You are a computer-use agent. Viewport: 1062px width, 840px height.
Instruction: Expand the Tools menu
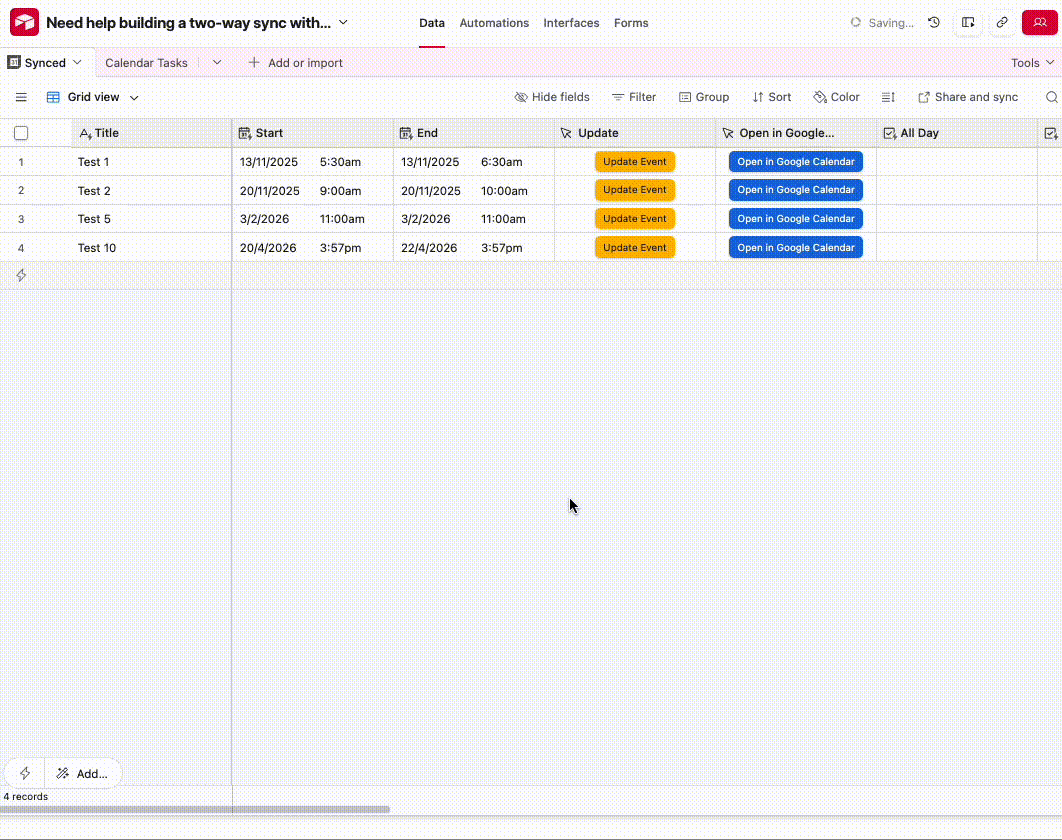coord(1032,63)
